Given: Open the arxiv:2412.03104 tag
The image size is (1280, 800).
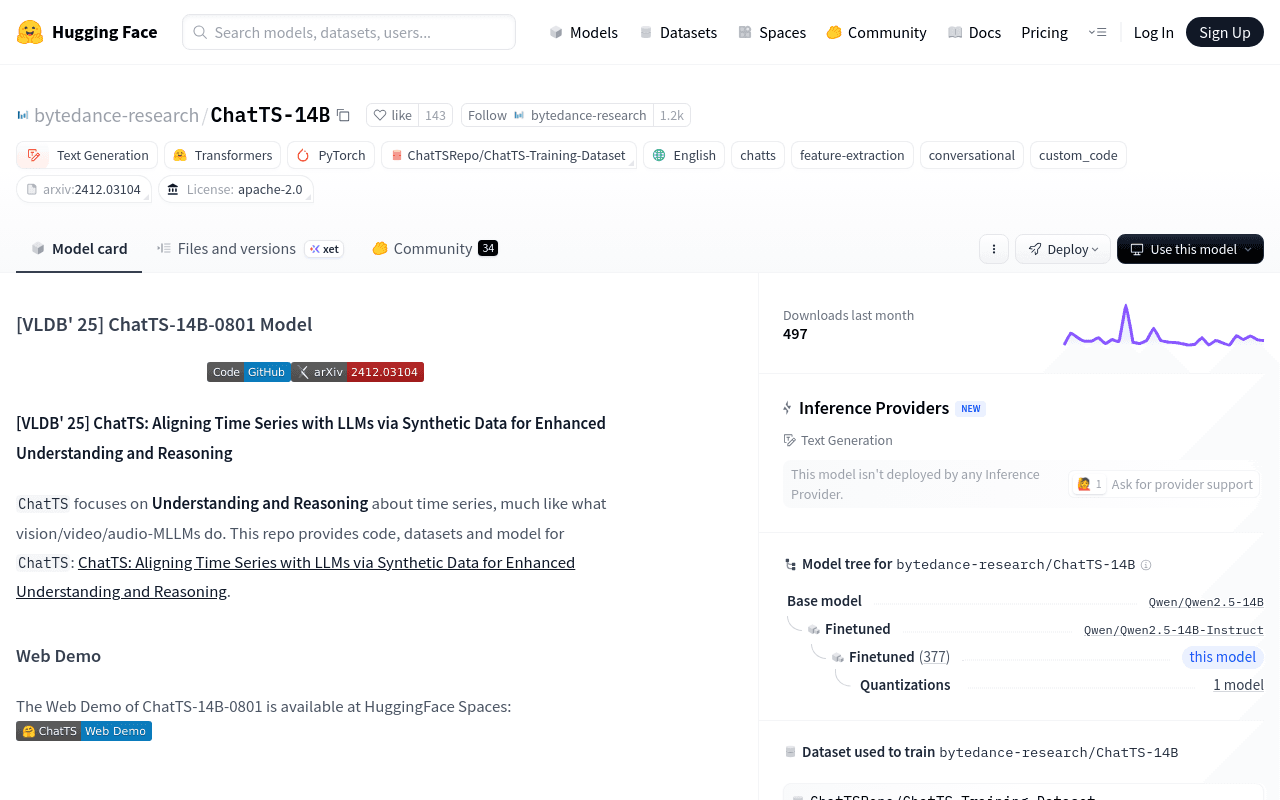Looking at the screenshot, I should click(x=84, y=189).
